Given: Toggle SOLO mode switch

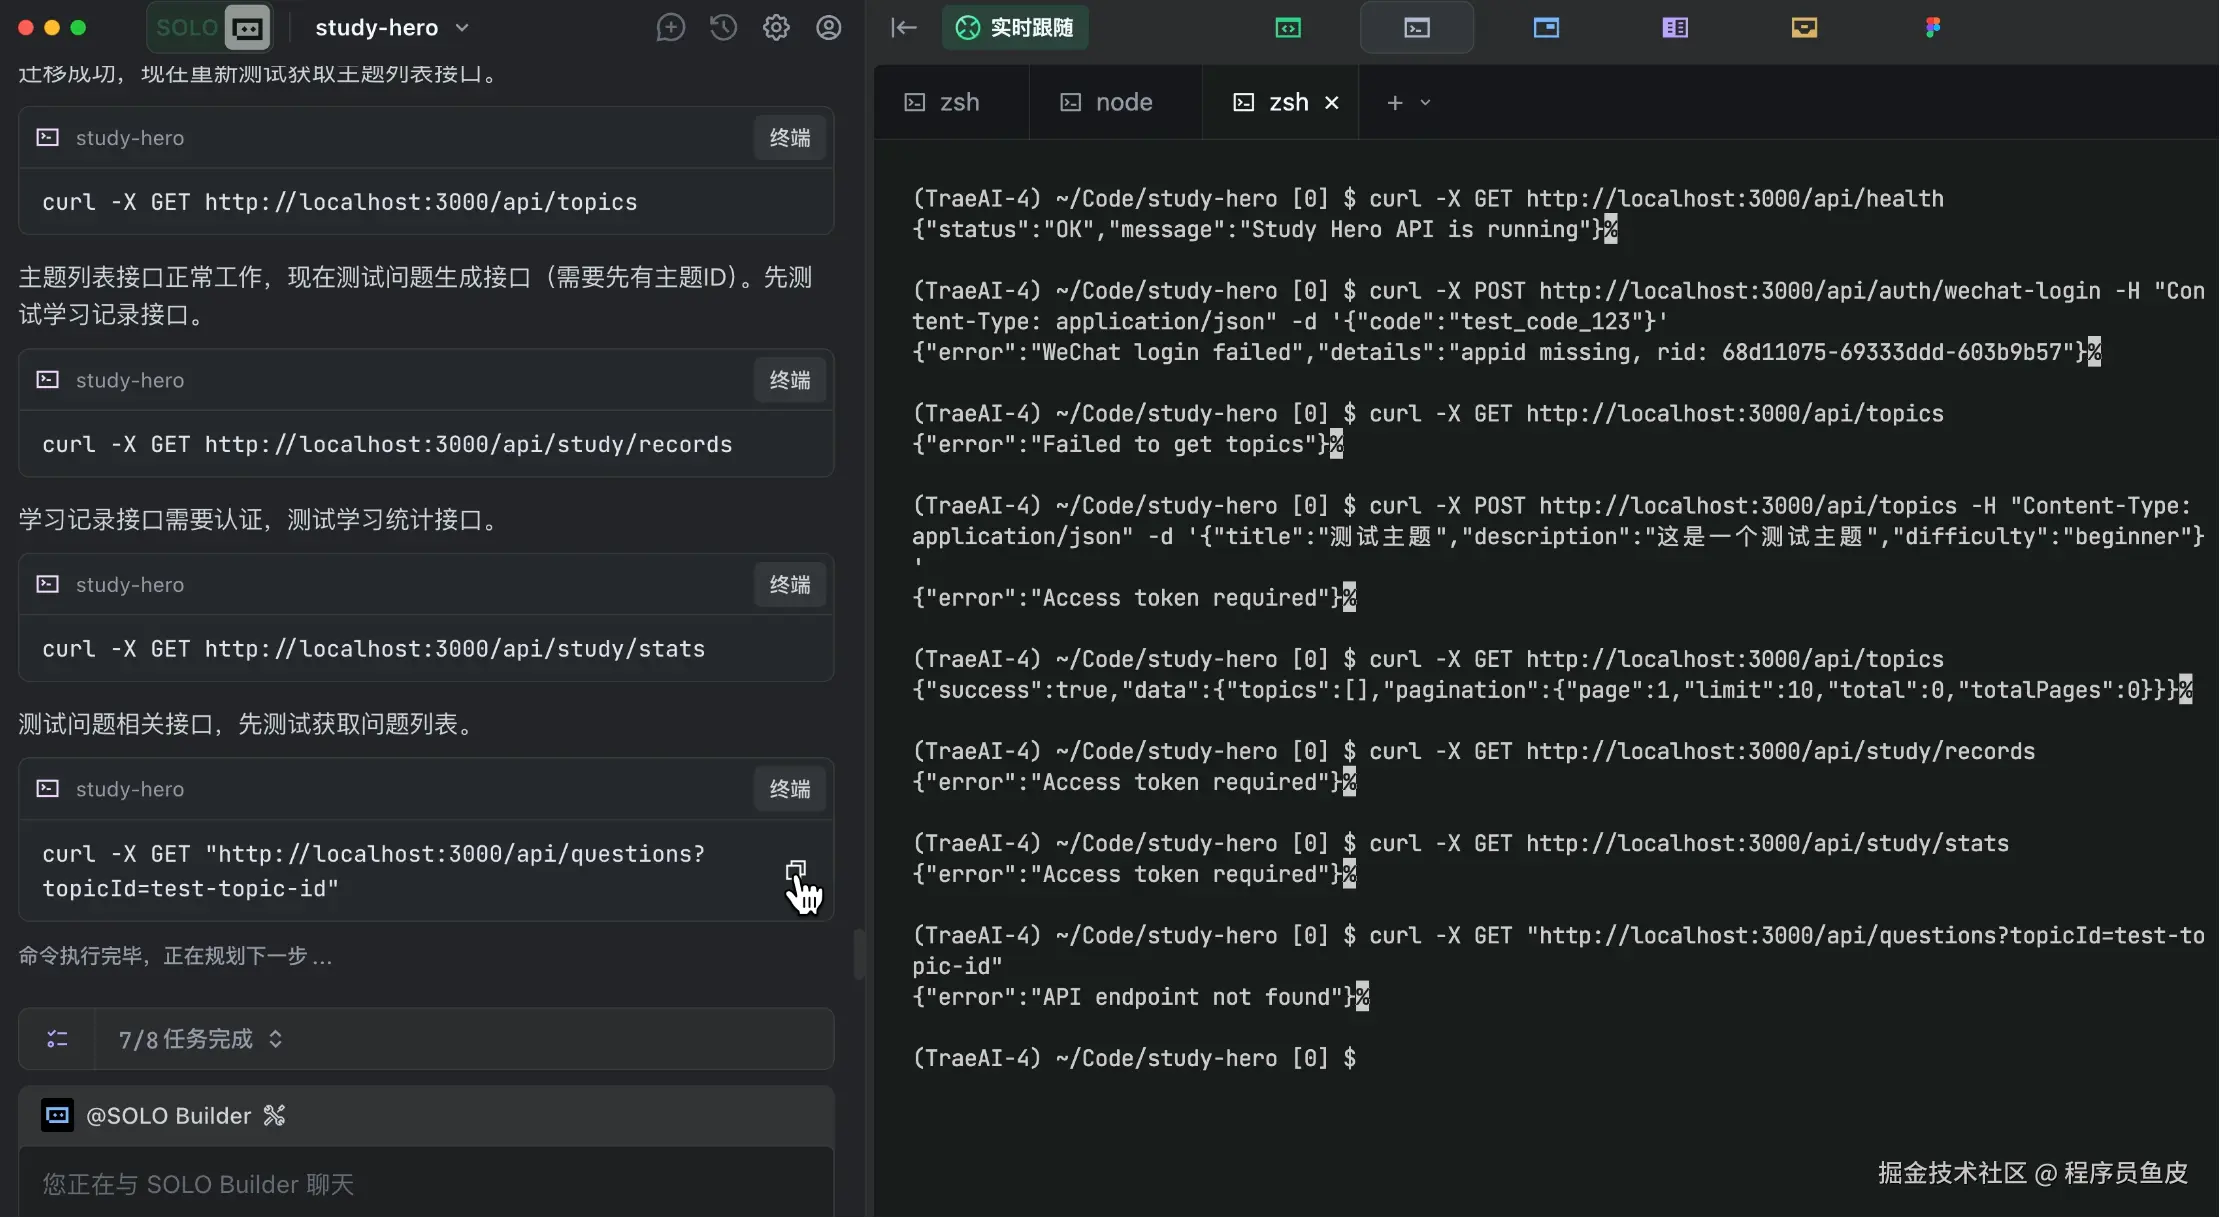Looking at the screenshot, I should click(x=211, y=28).
